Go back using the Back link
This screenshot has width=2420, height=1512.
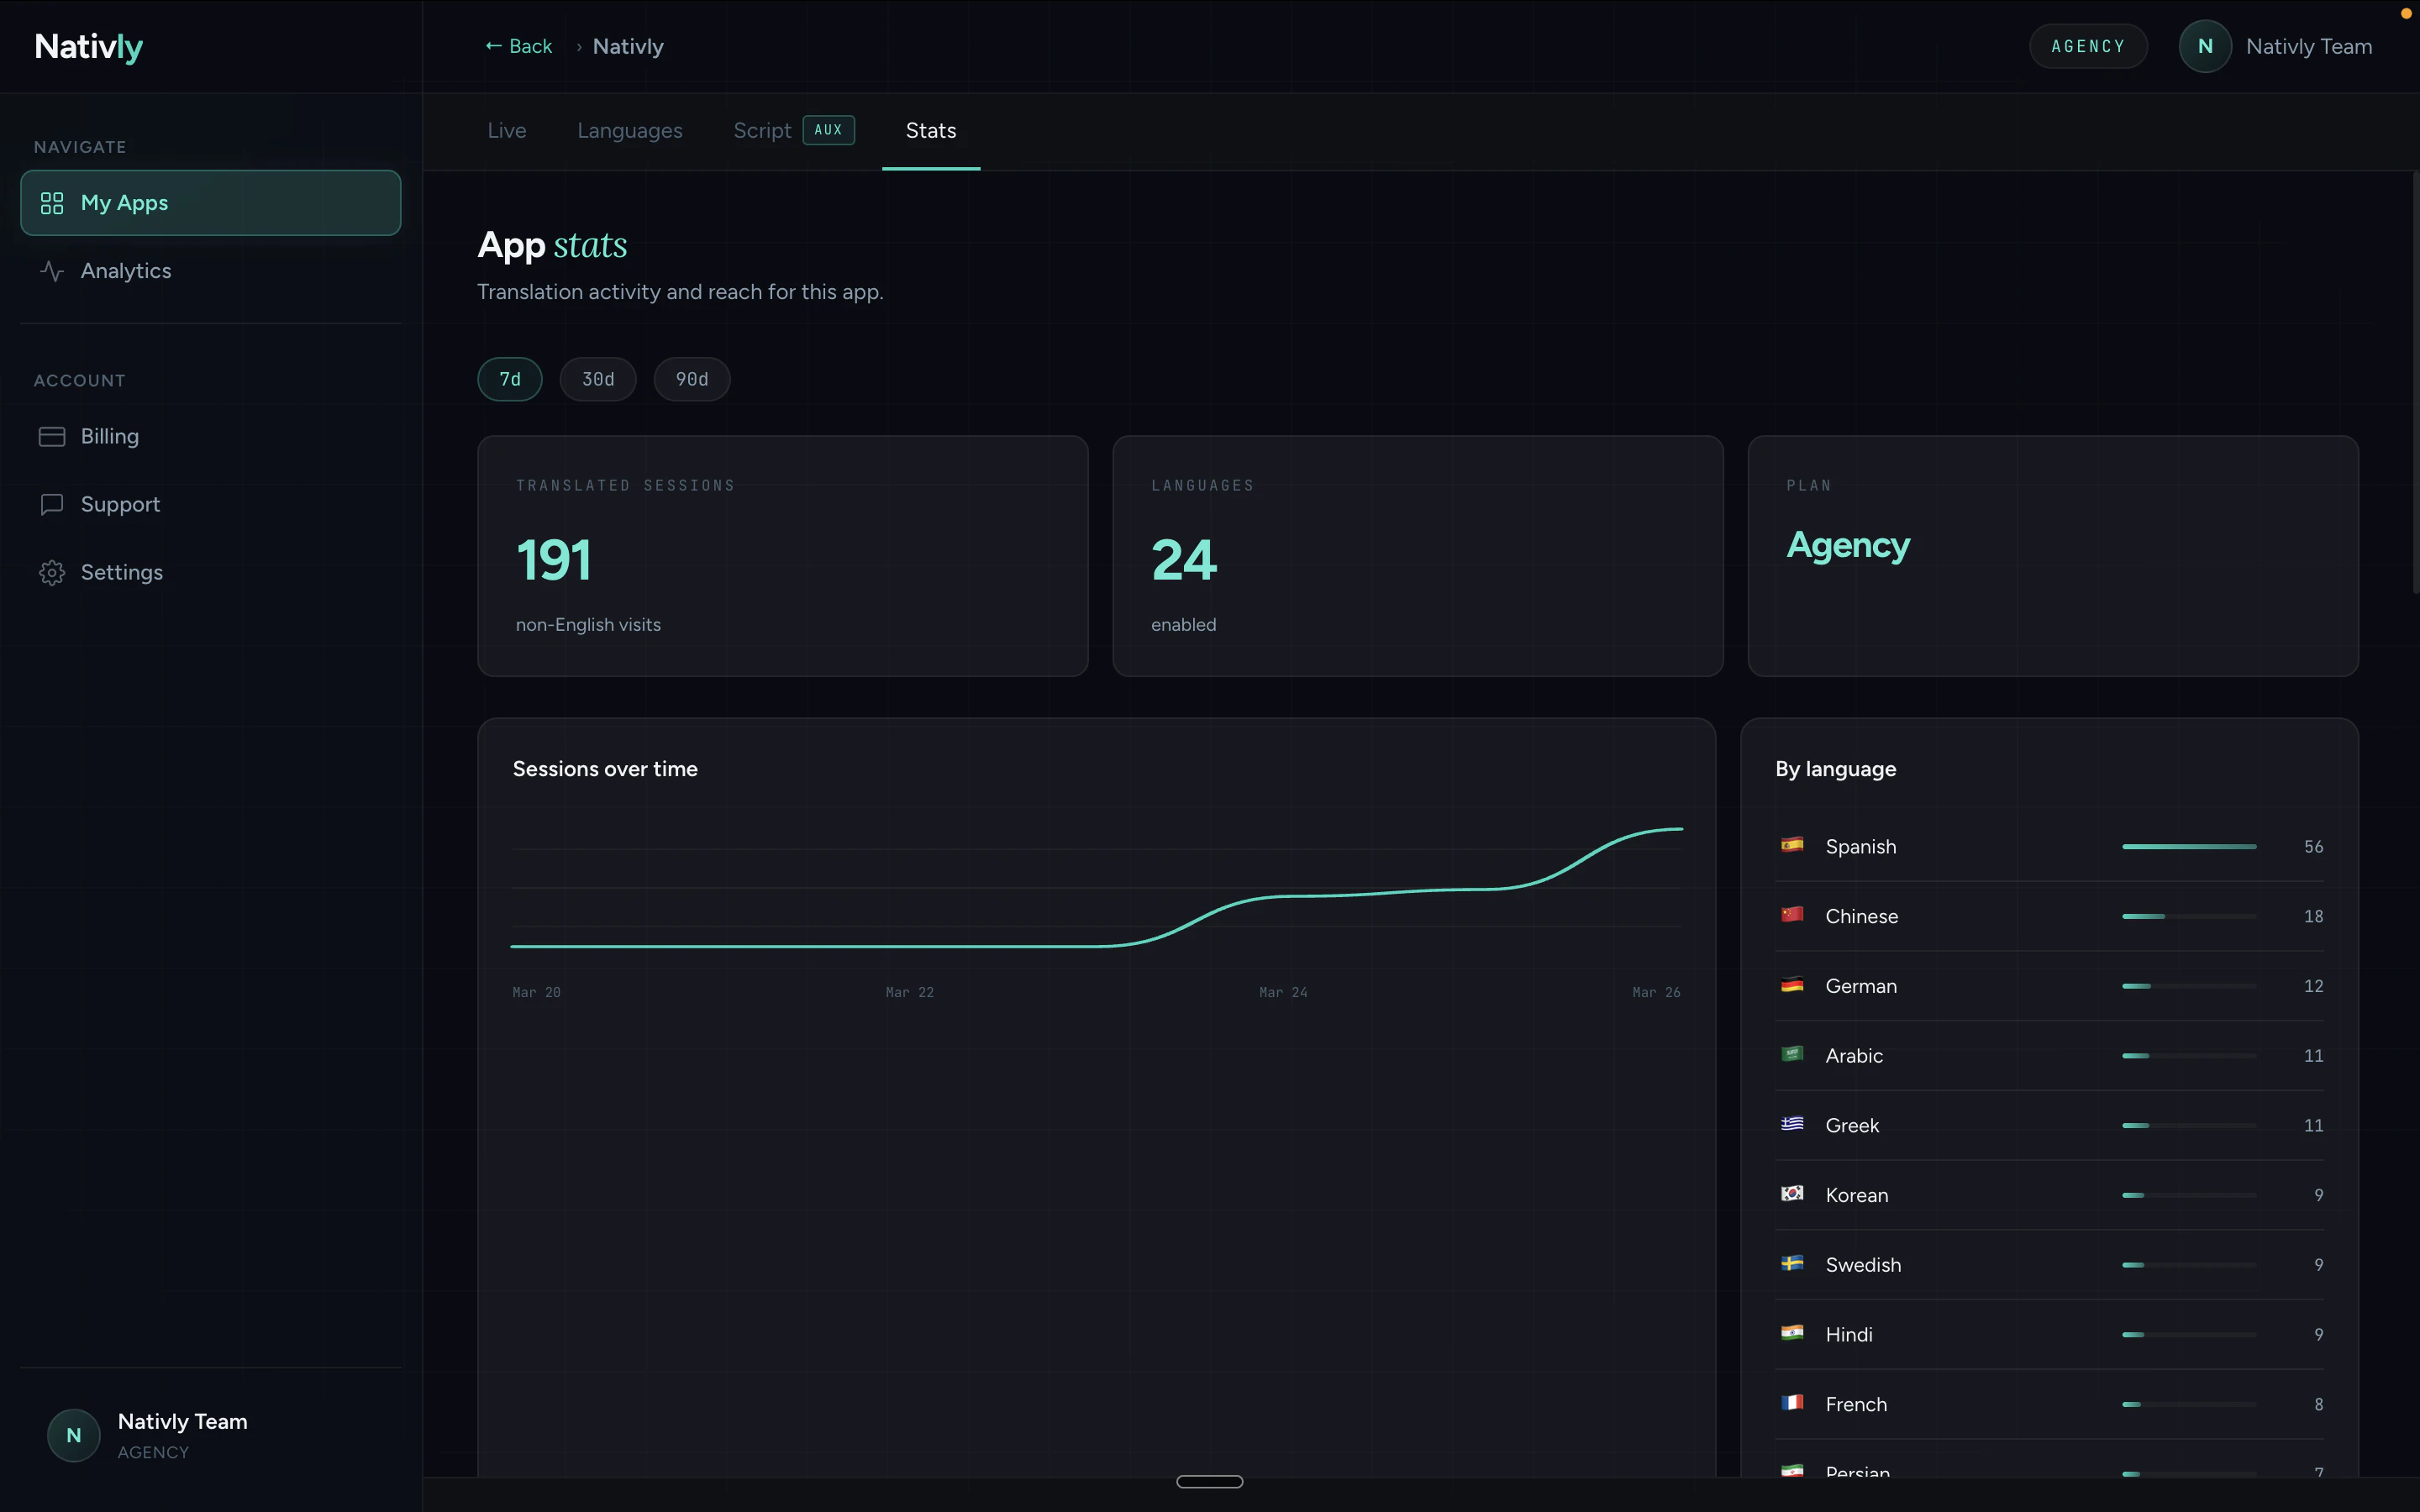519,47
